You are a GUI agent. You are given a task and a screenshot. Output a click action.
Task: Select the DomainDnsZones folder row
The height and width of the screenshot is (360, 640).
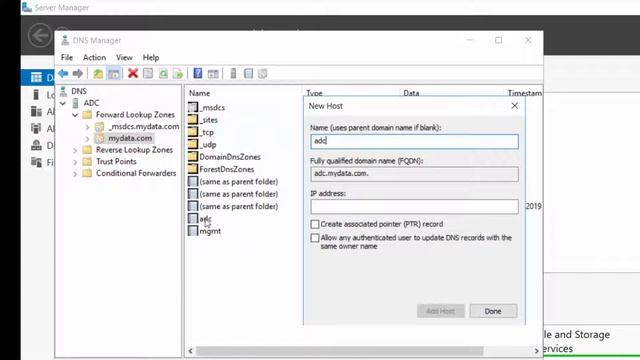pos(230,157)
